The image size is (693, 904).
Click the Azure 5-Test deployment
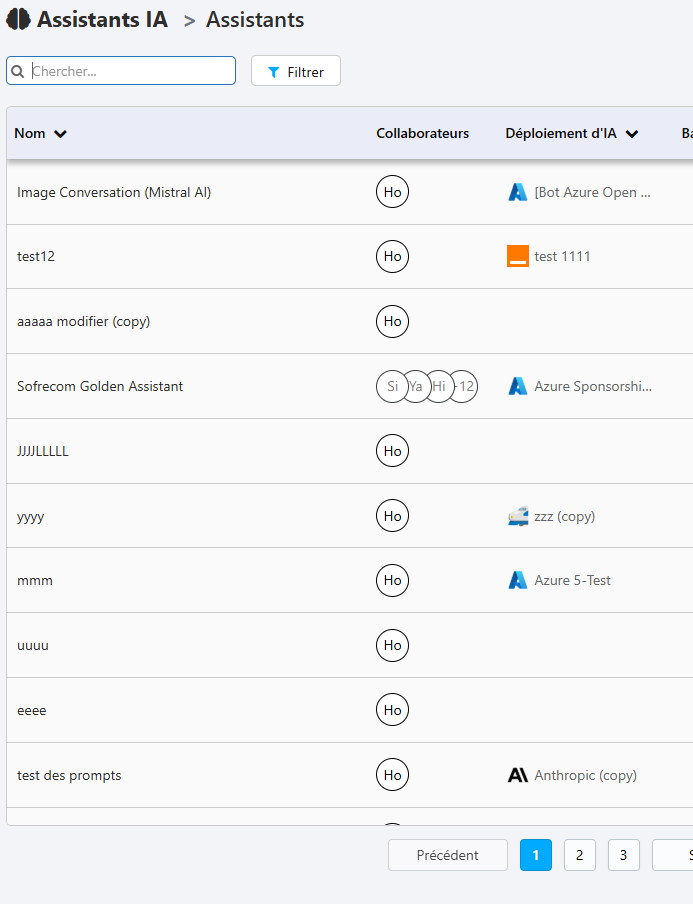(x=573, y=580)
